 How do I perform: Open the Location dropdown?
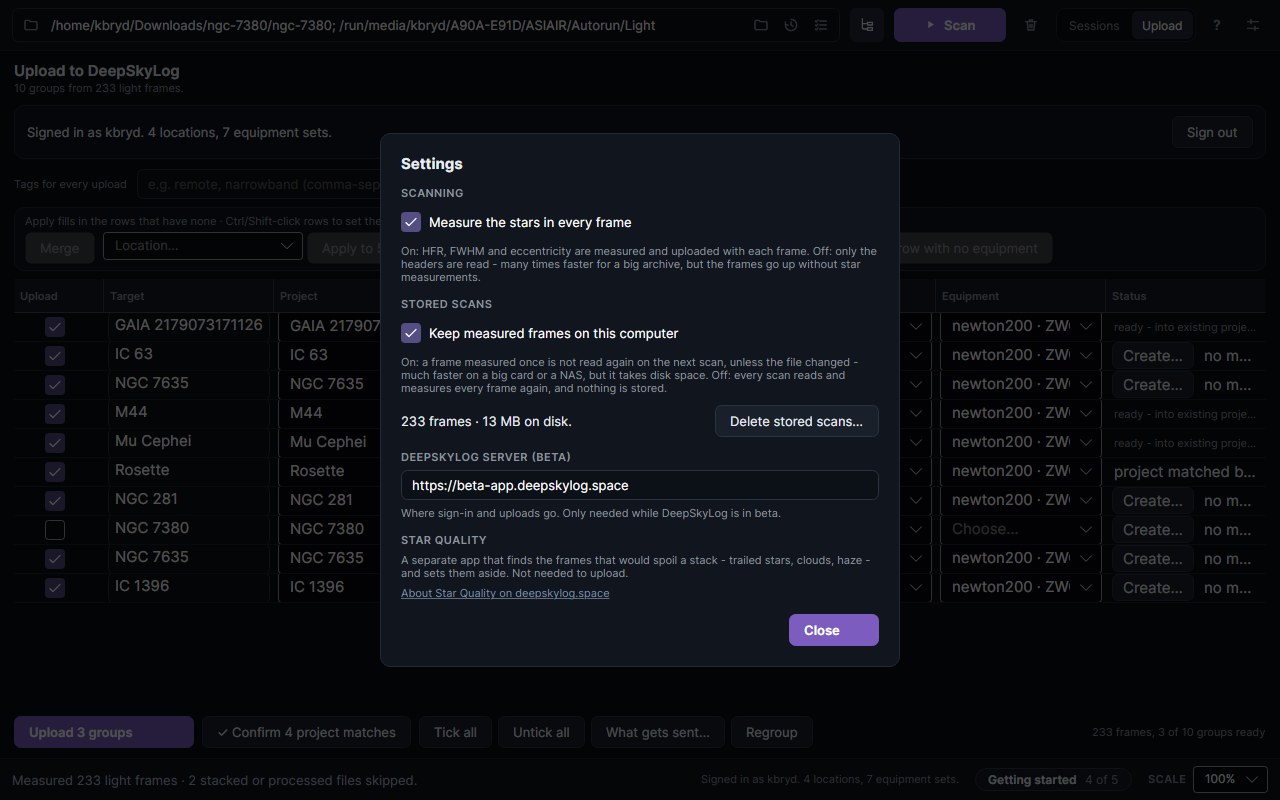click(203, 246)
